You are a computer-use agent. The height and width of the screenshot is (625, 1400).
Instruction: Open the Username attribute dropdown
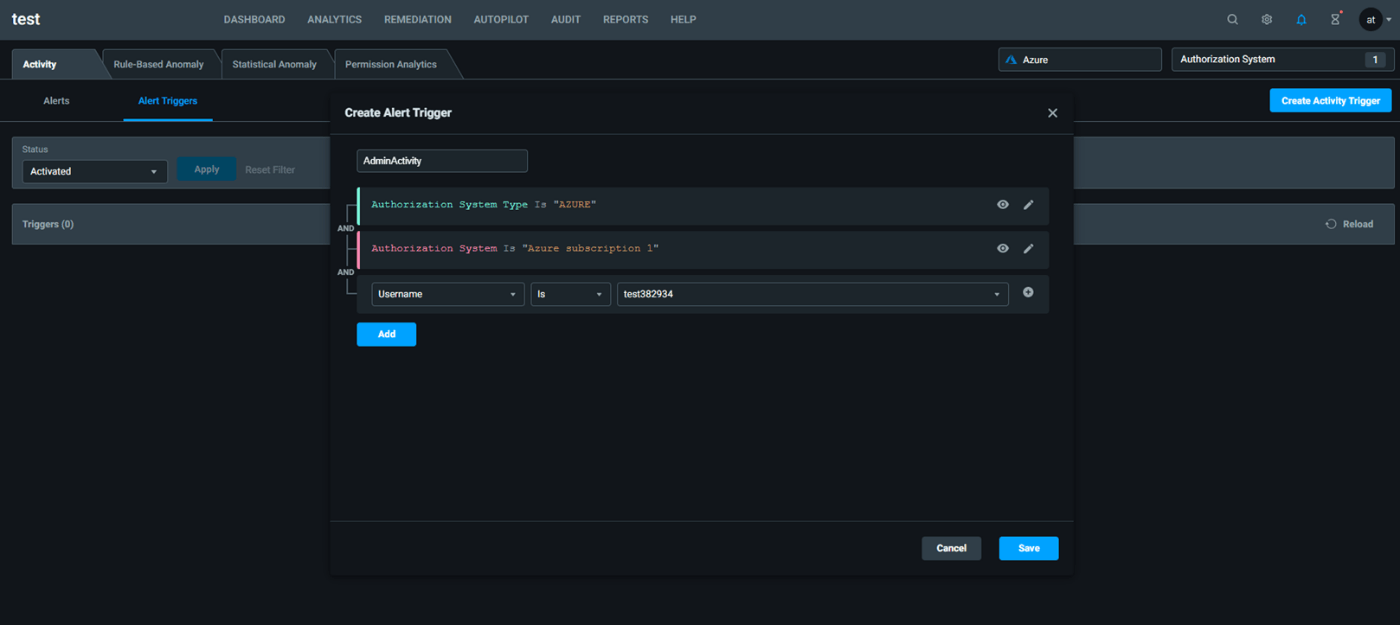click(448, 294)
